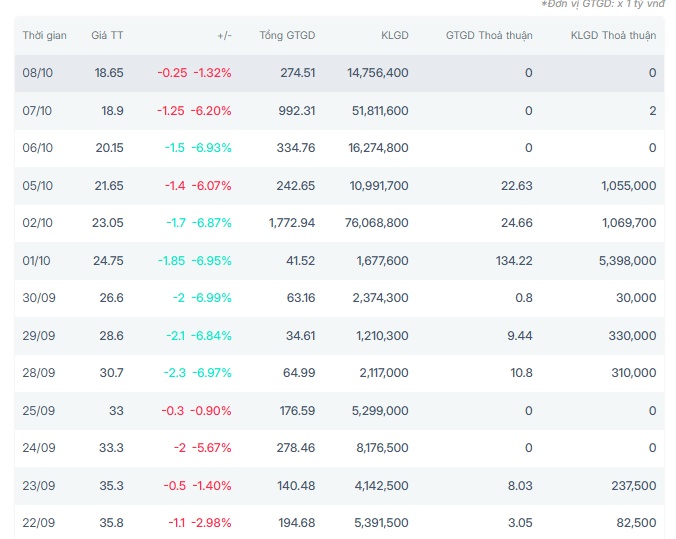Click total value 274.51
The width and height of the screenshot is (676, 539).
[298, 73]
